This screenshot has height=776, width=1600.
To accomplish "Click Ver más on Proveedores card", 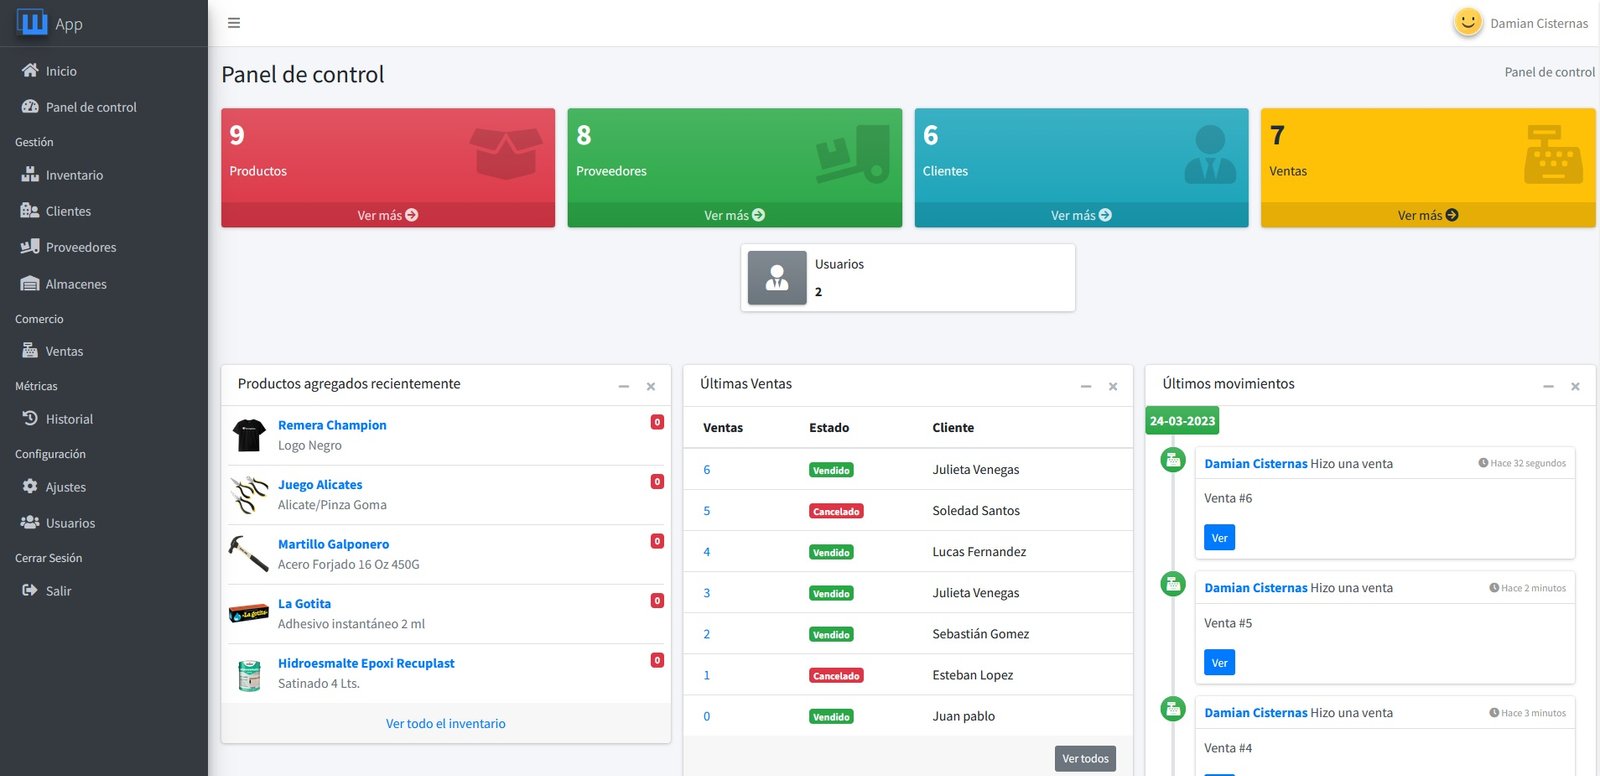I will [735, 215].
